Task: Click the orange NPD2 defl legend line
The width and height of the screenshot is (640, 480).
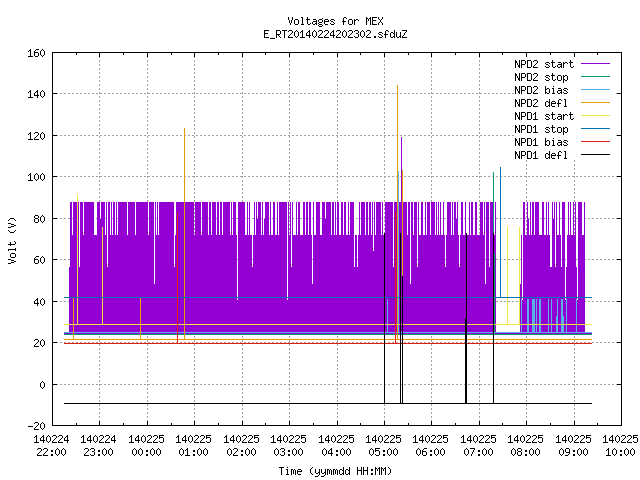Action: click(595, 102)
